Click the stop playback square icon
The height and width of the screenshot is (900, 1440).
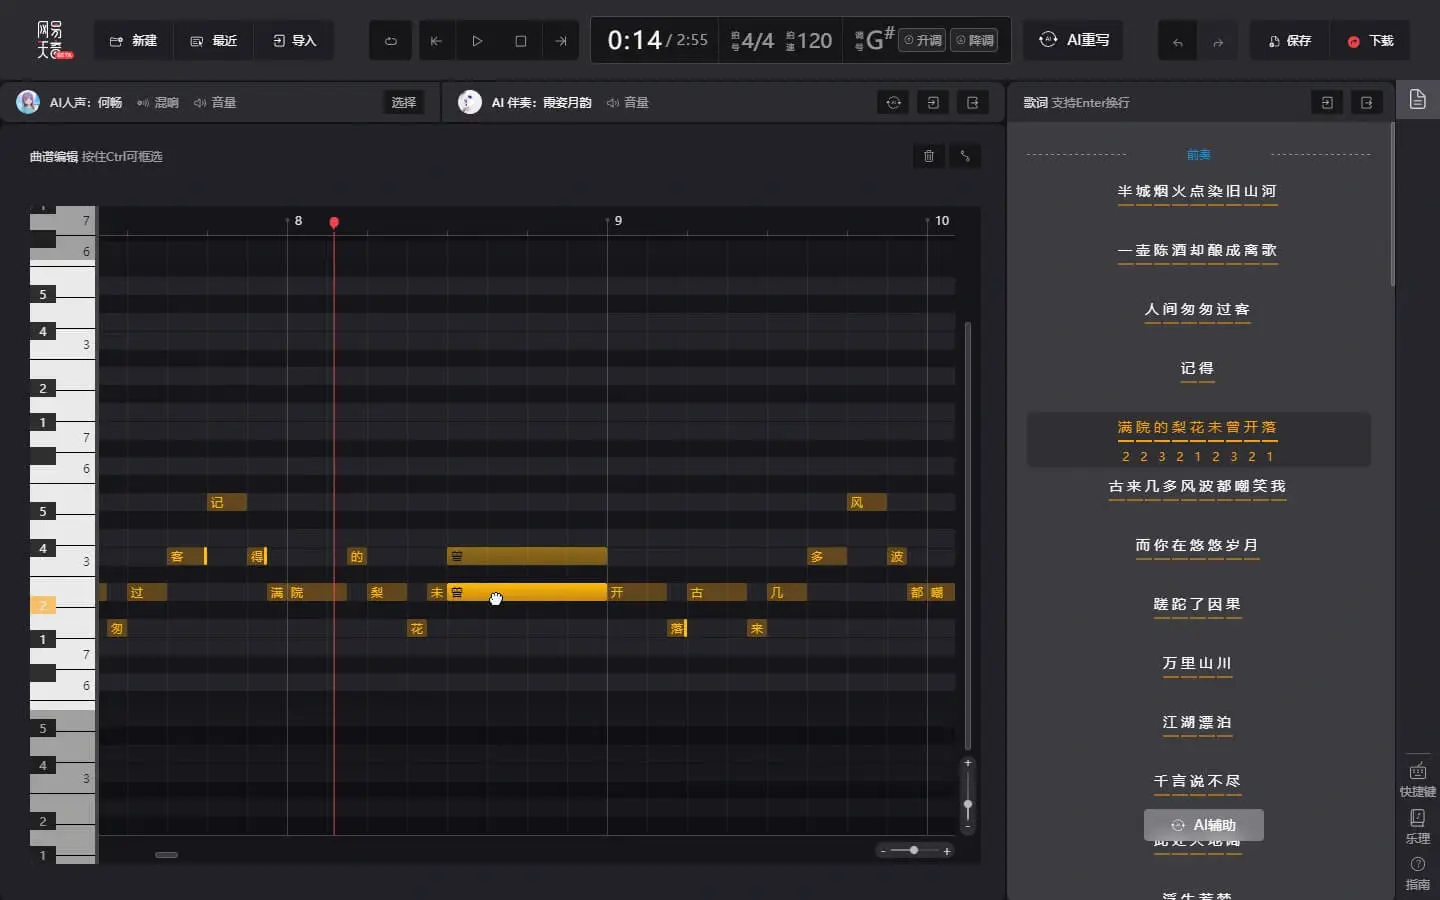tap(520, 41)
